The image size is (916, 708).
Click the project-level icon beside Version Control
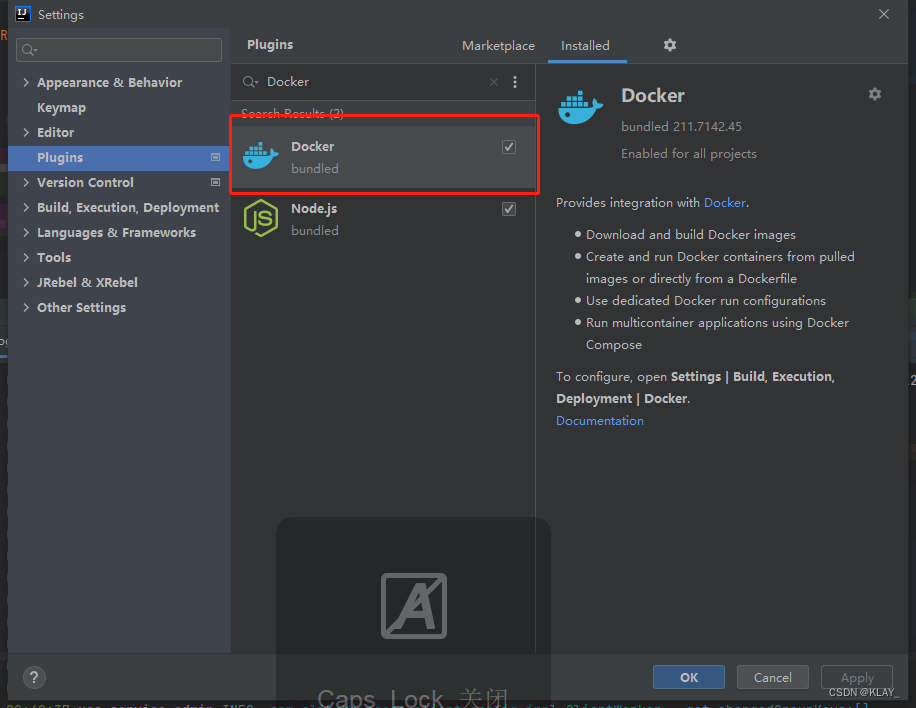[x=215, y=182]
